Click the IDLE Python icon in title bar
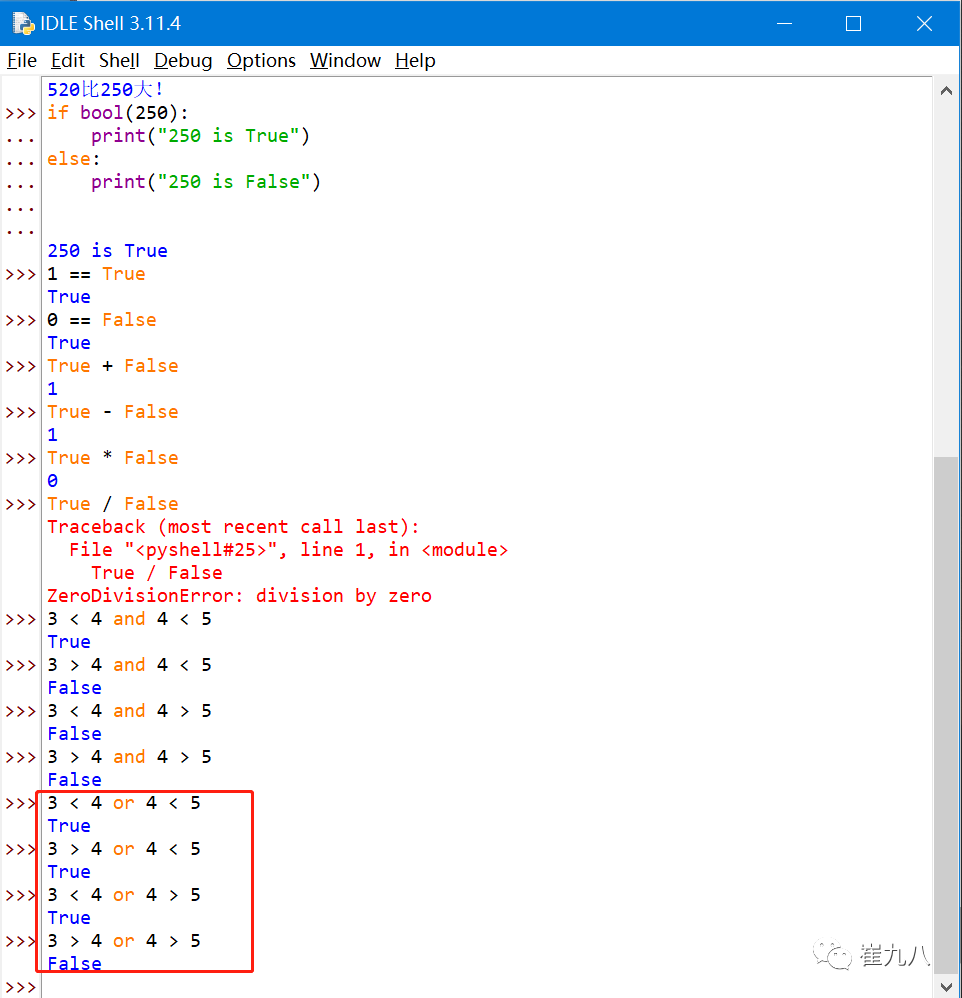 pyautogui.click(x=24, y=24)
